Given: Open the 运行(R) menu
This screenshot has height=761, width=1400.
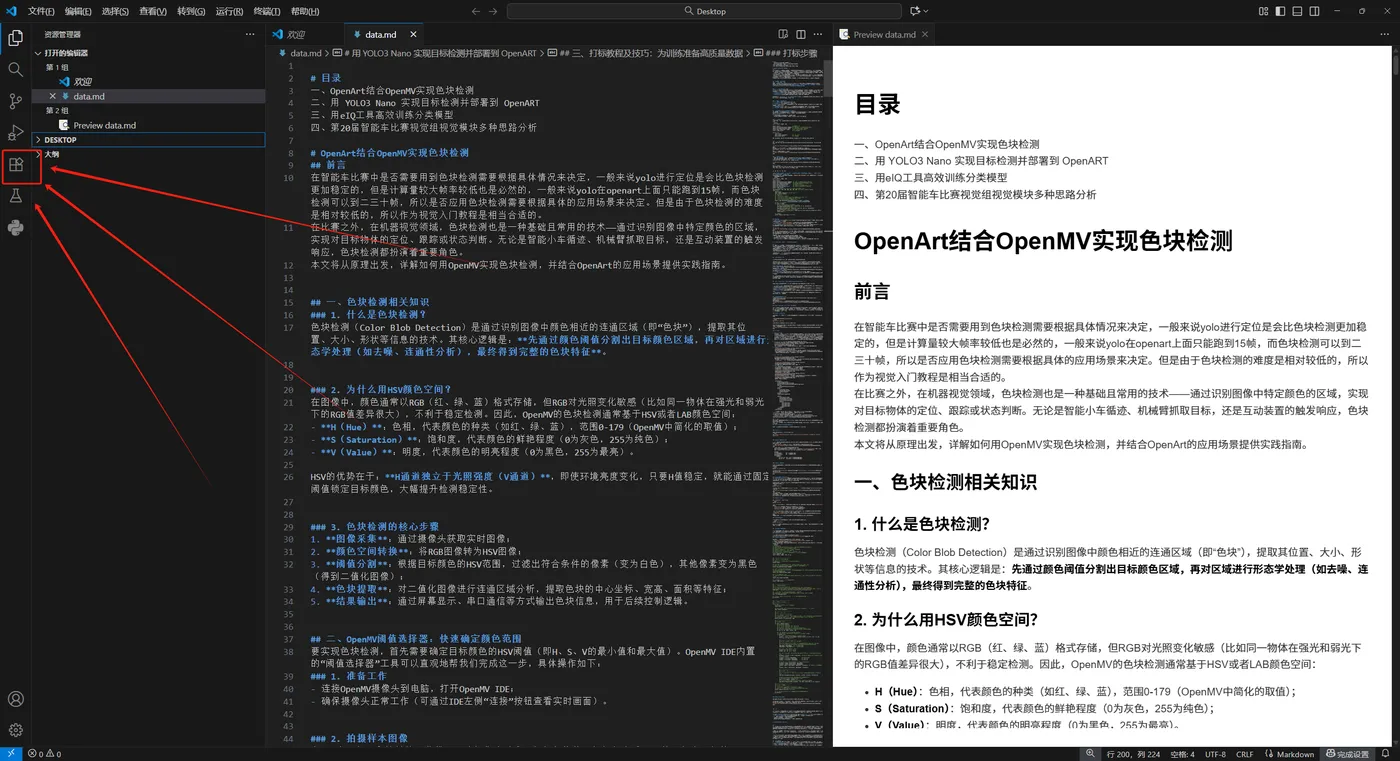Looking at the screenshot, I should 229,11.
